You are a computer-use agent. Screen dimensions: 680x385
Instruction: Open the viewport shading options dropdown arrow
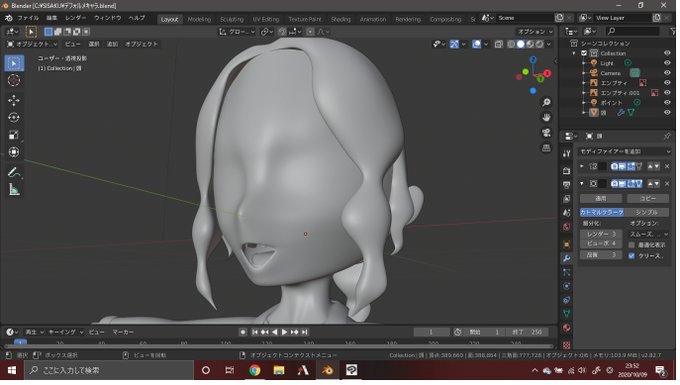(x=549, y=44)
